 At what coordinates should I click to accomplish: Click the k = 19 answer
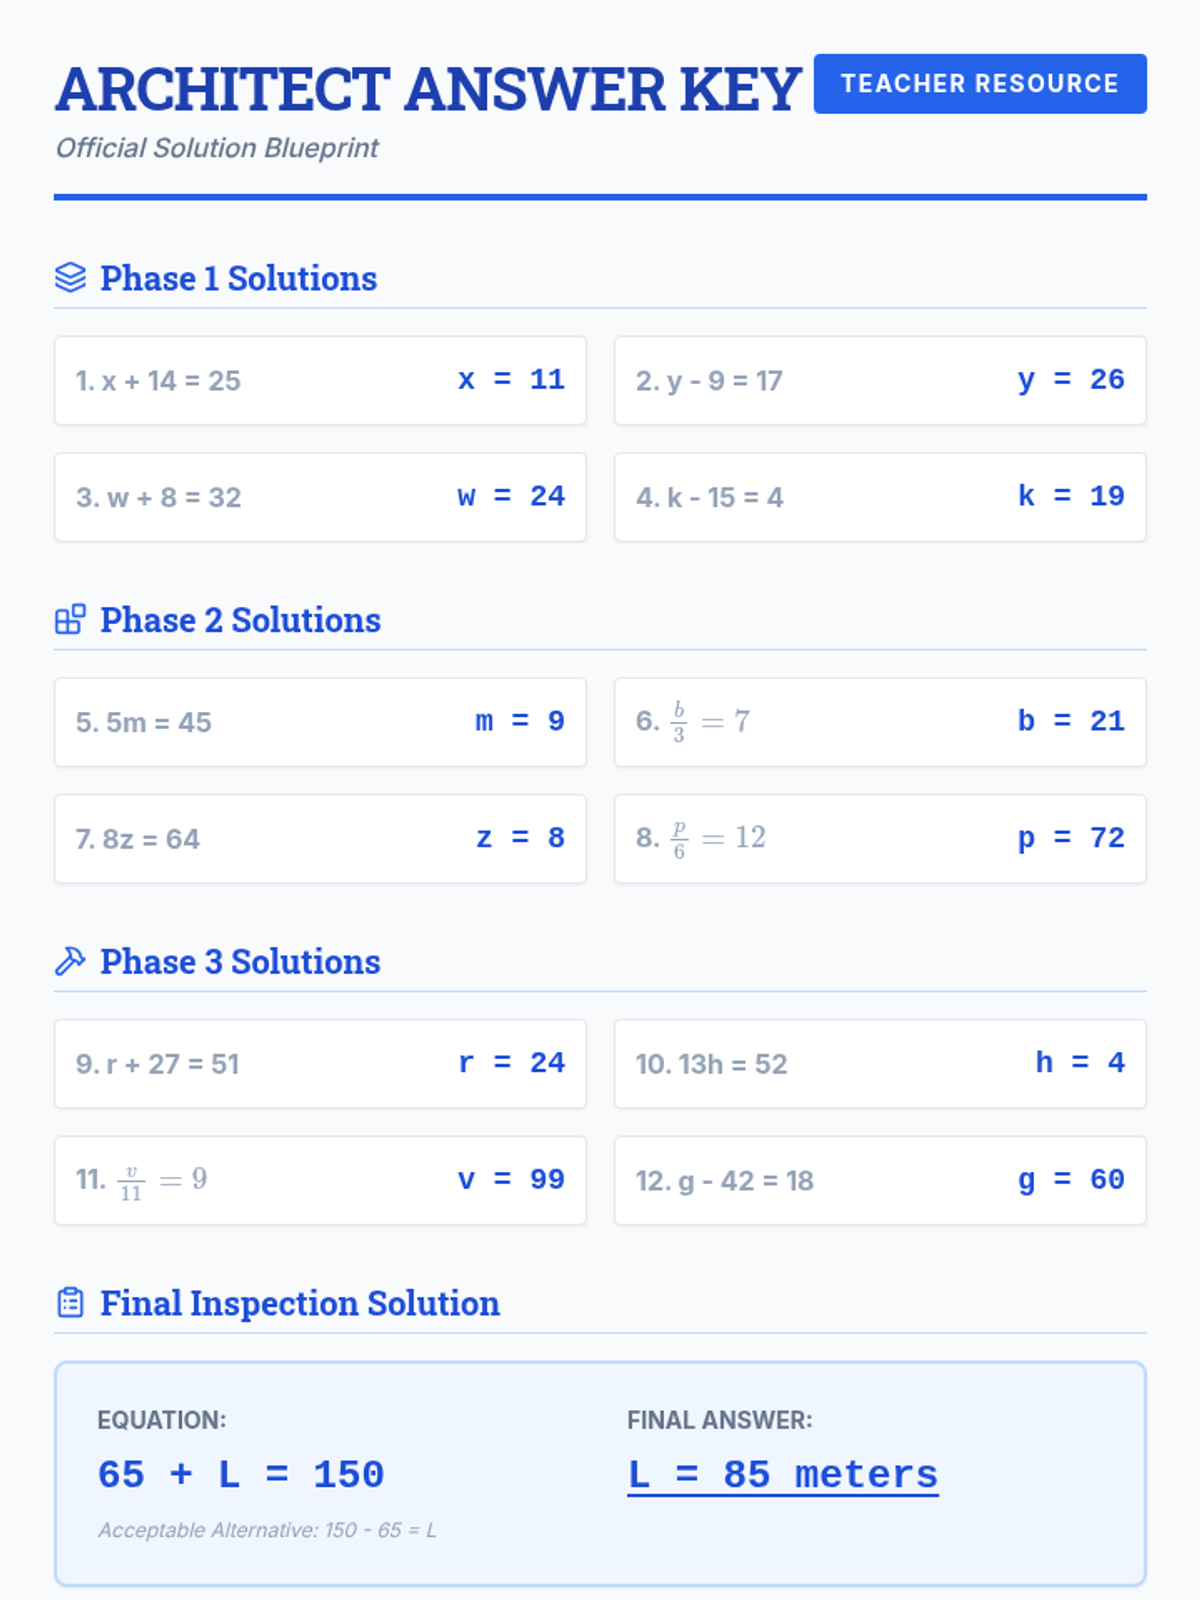[x=1071, y=497]
